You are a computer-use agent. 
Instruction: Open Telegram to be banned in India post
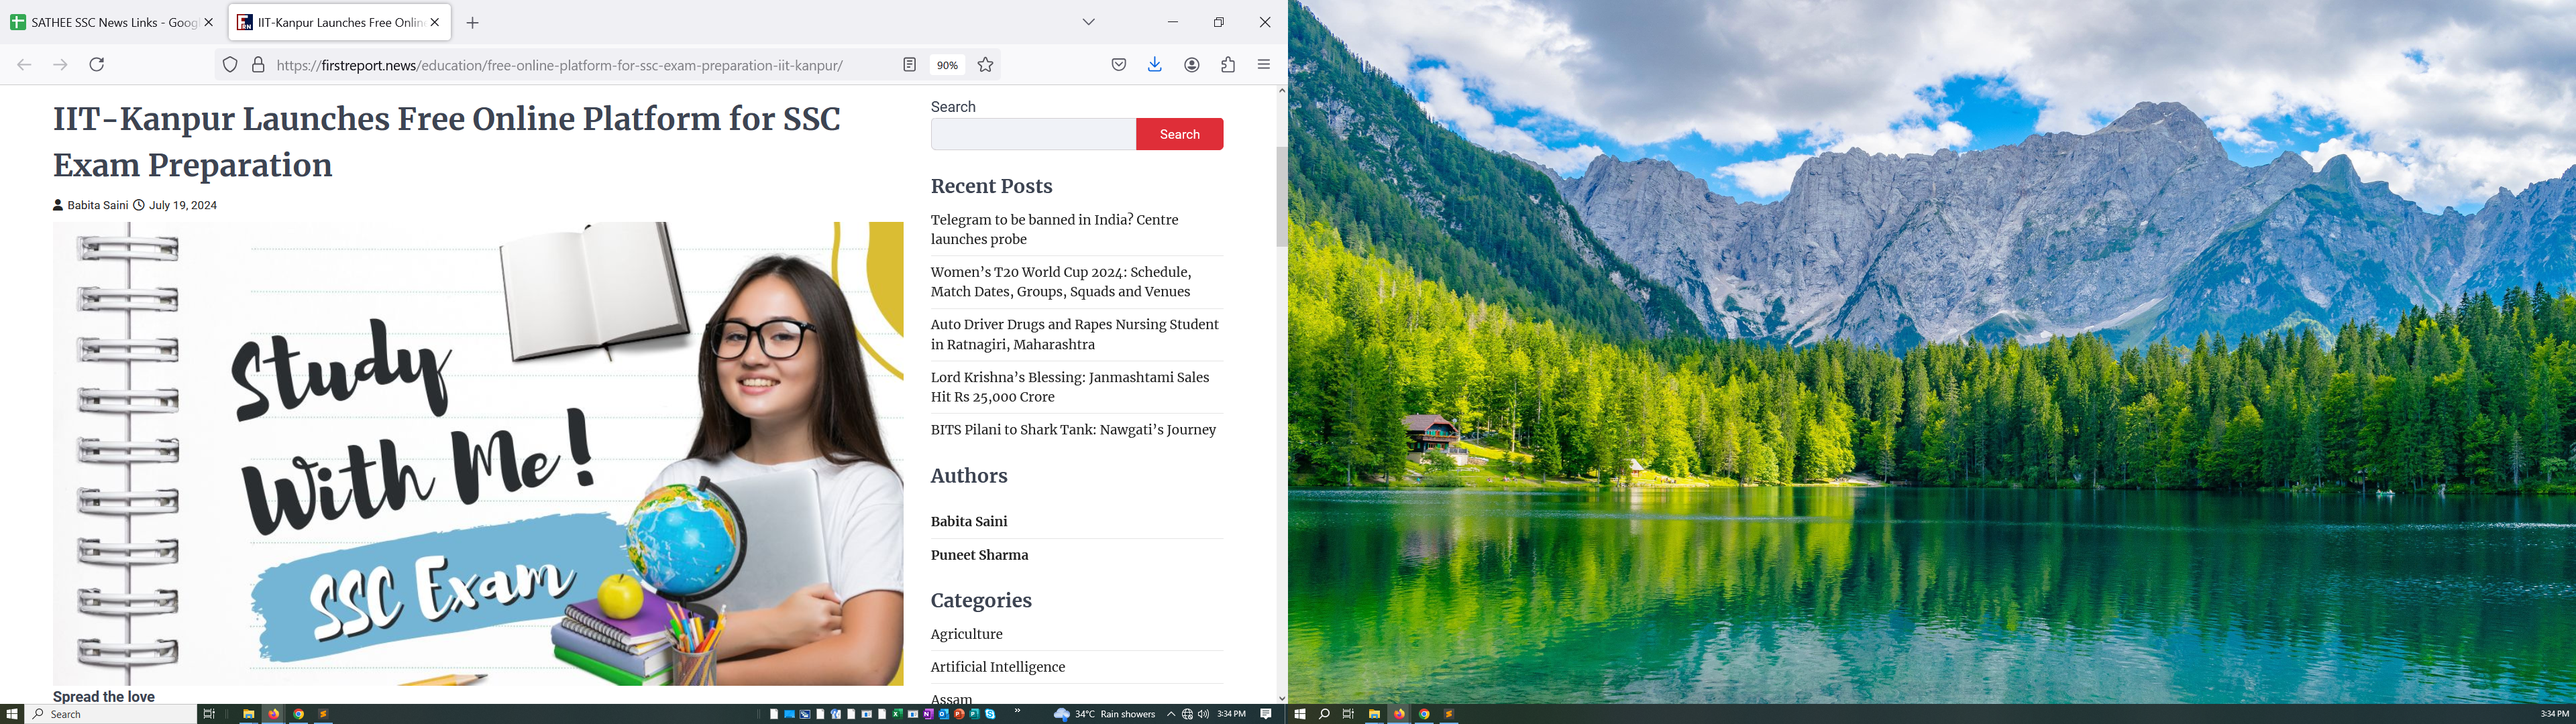click(1054, 230)
